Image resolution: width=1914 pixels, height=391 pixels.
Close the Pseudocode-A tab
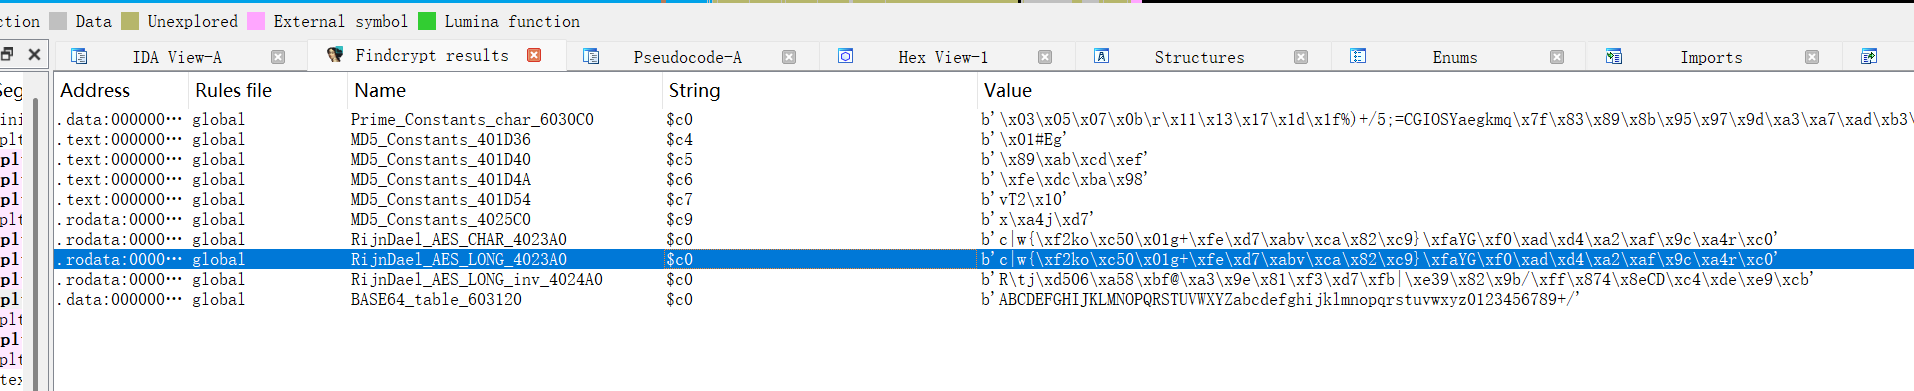tap(789, 57)
